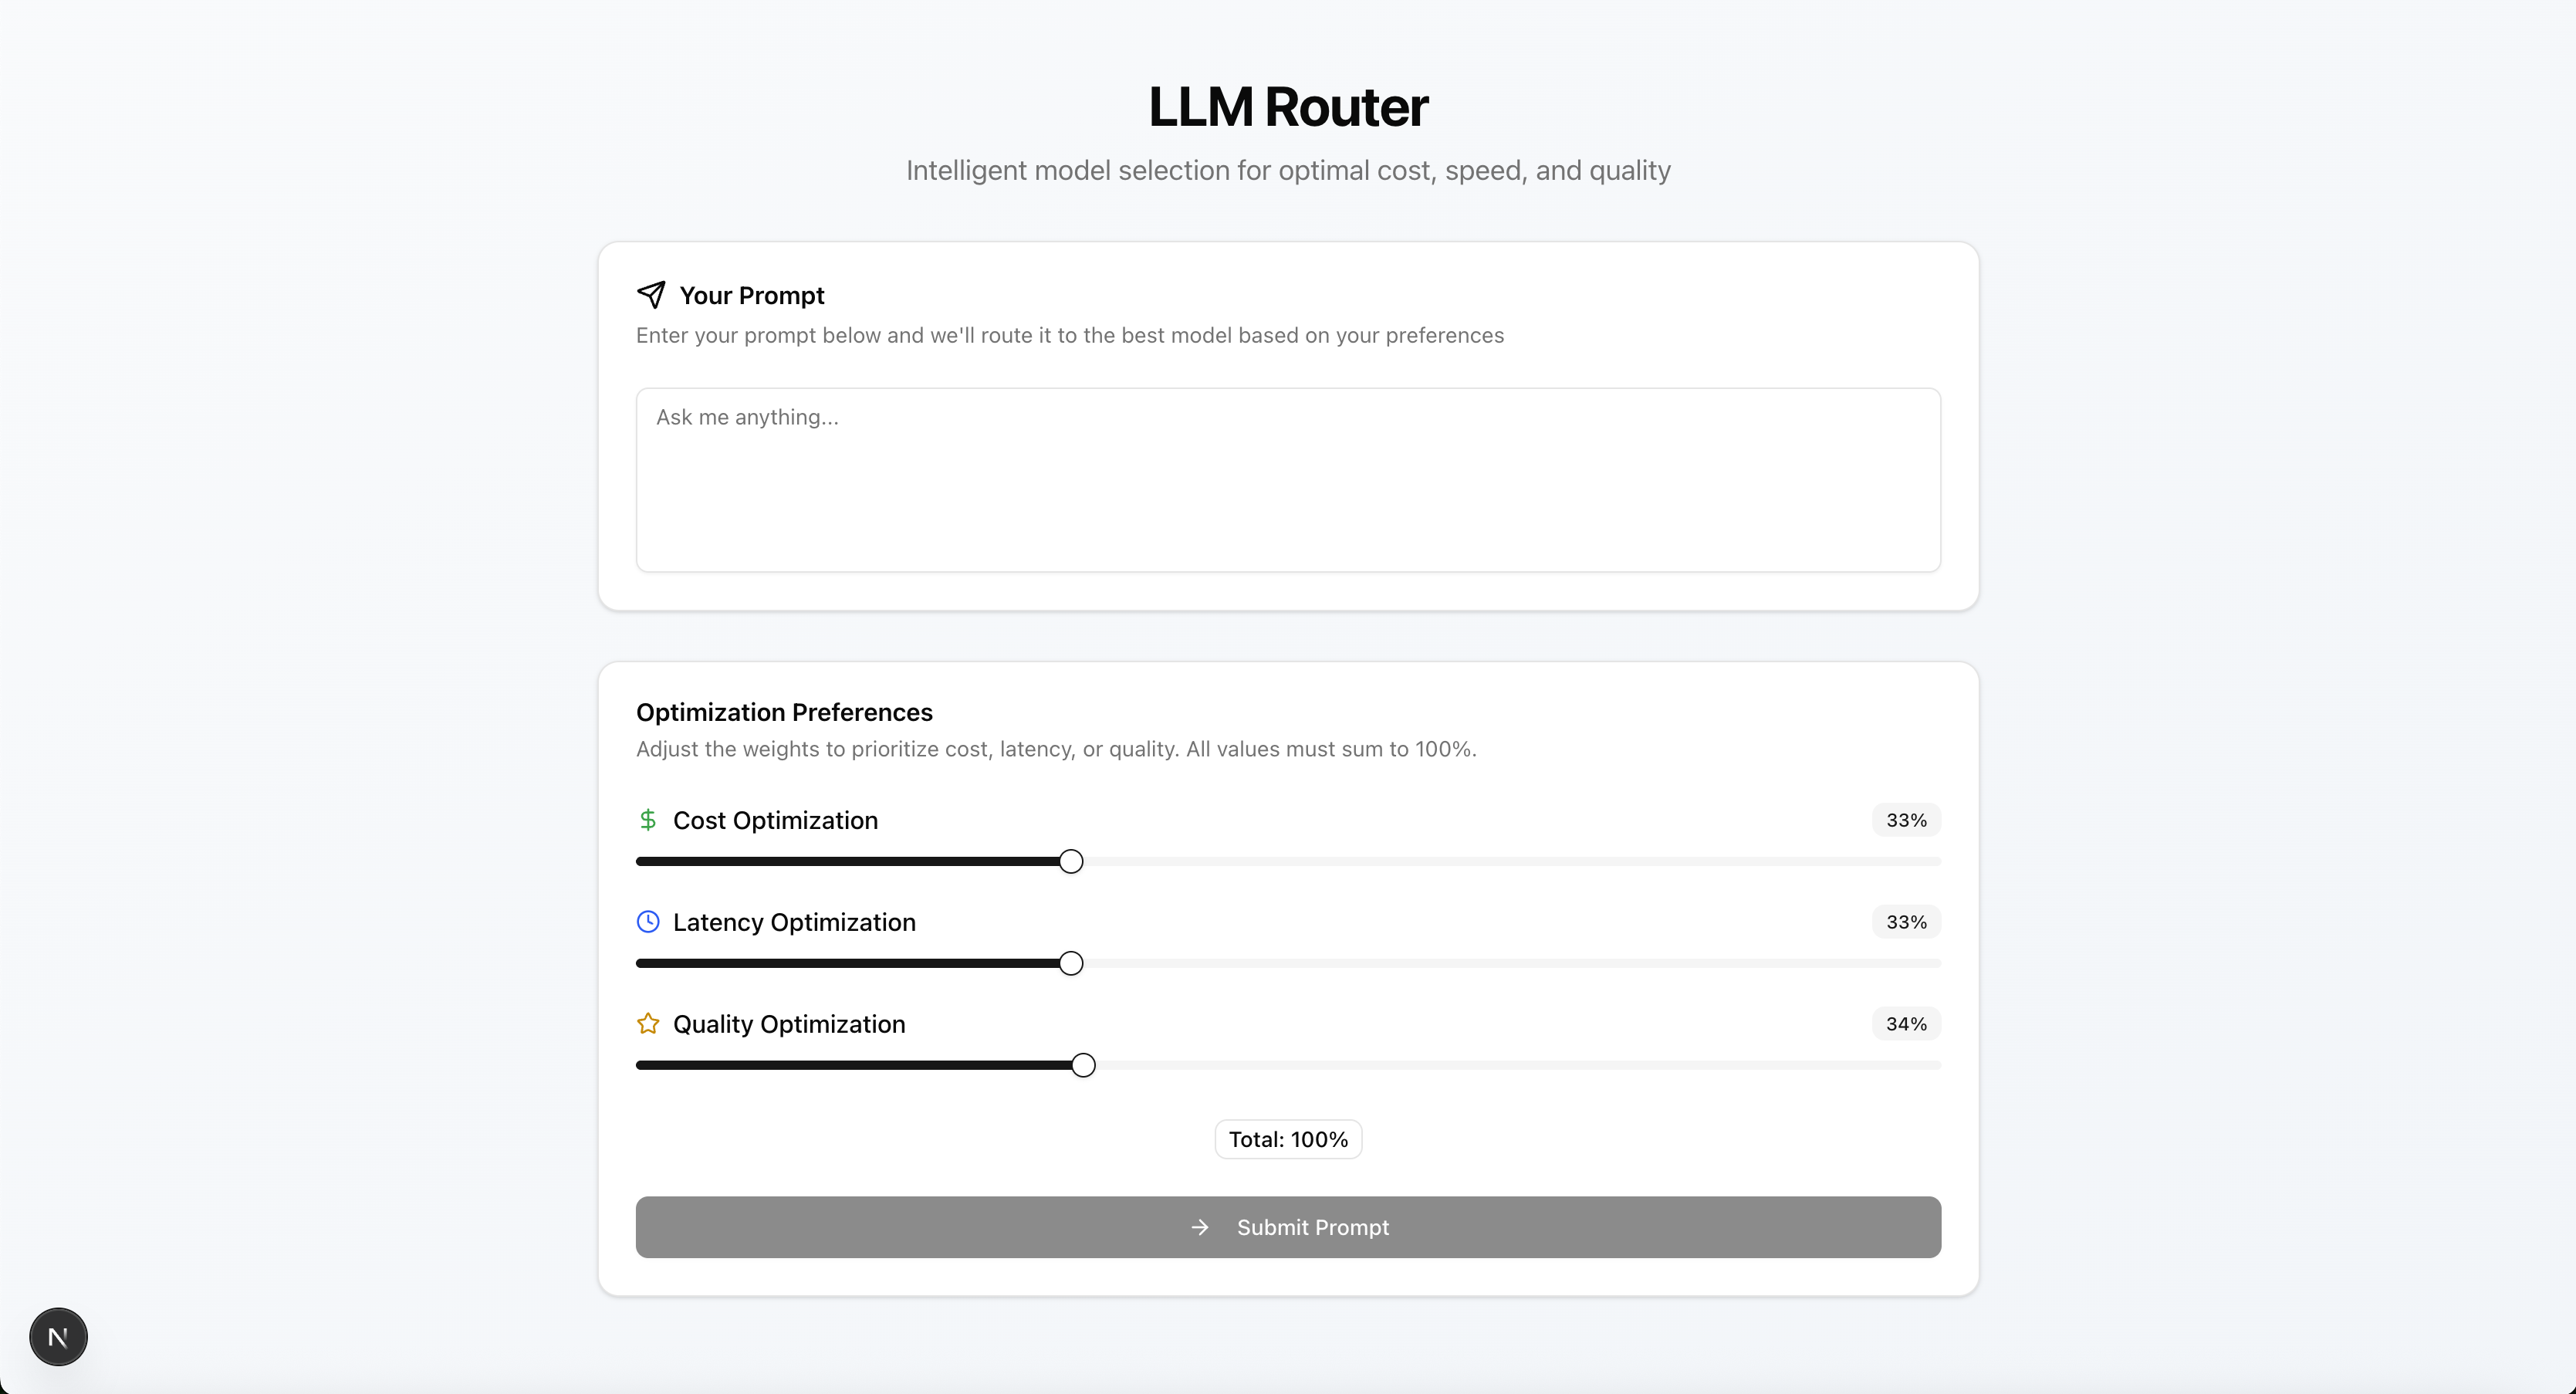Click the yellow star Quality Optimization icon
The width and height of the screenshot is (2576, 1394).
[648, 1023]
